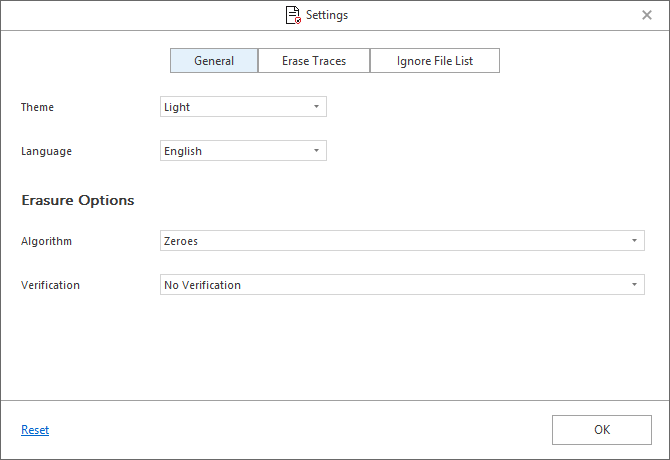Expand the Language dropdown arrow

point(316,151)
